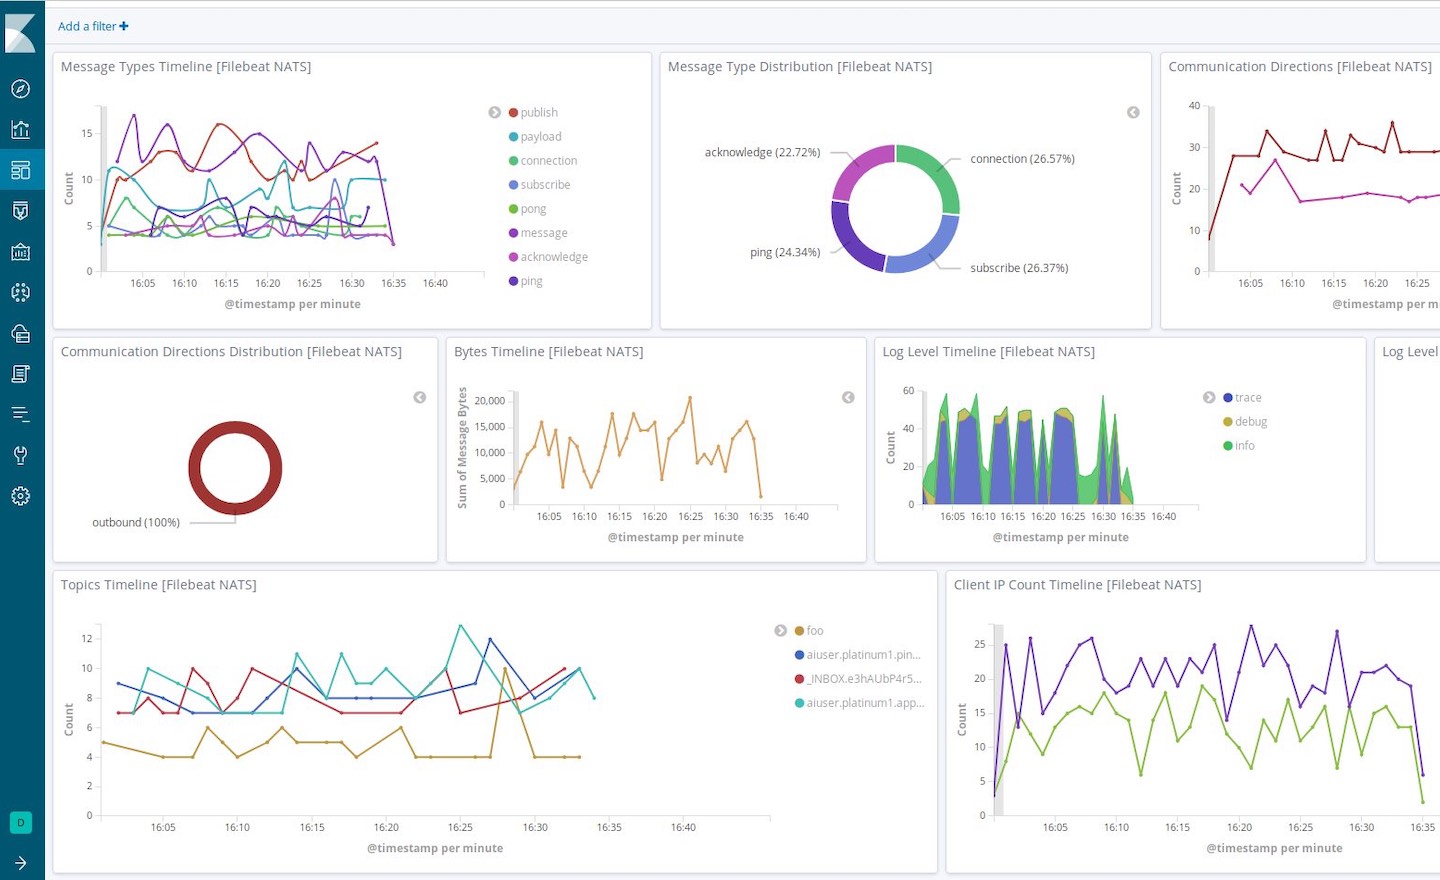Open Management gear icon
Viewport: 1440px width, 880px height.
(x=20, y=496)
